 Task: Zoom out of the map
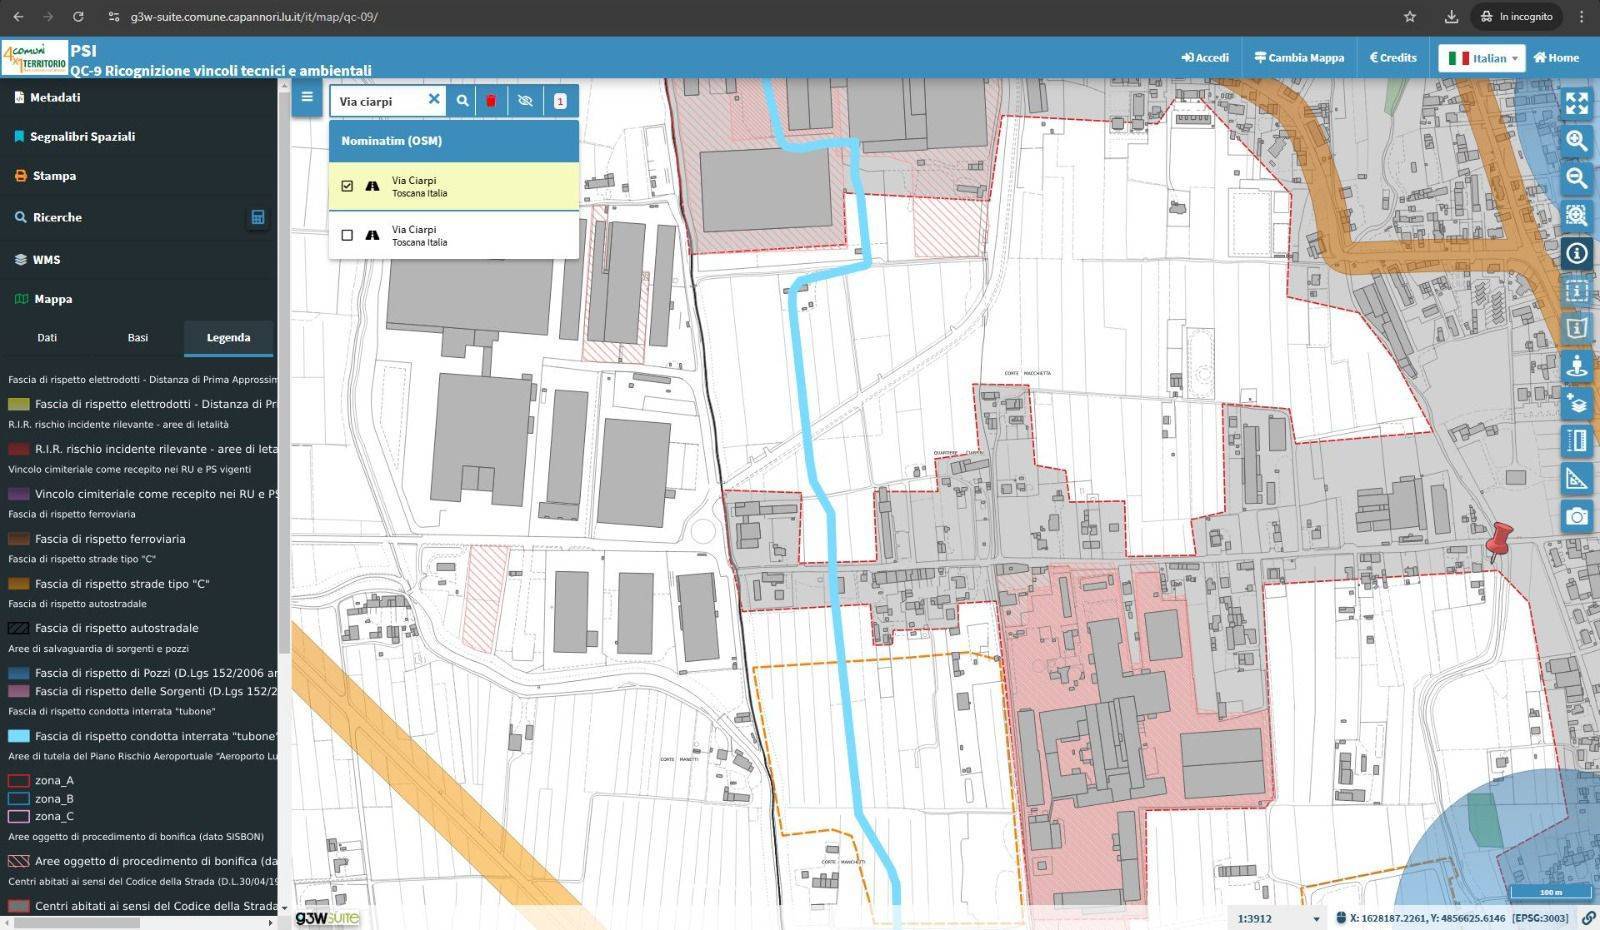point(1576,178)
